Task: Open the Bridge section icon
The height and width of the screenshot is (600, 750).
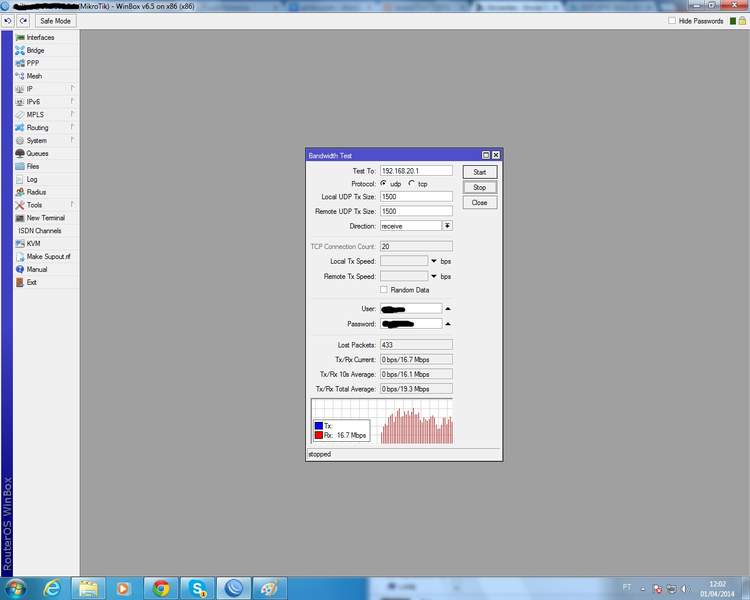Action: tap(20, 50)
